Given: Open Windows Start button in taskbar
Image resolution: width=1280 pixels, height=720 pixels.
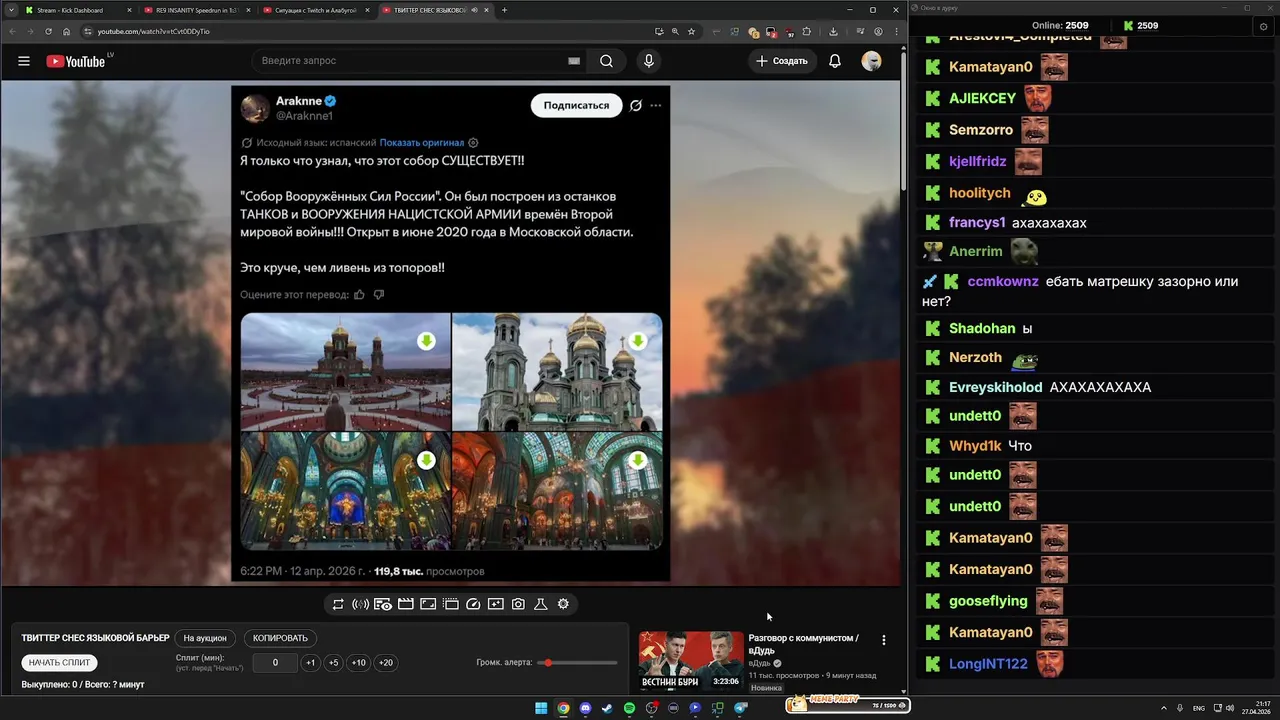Looking at the screenshot, I should click(541, 708).
